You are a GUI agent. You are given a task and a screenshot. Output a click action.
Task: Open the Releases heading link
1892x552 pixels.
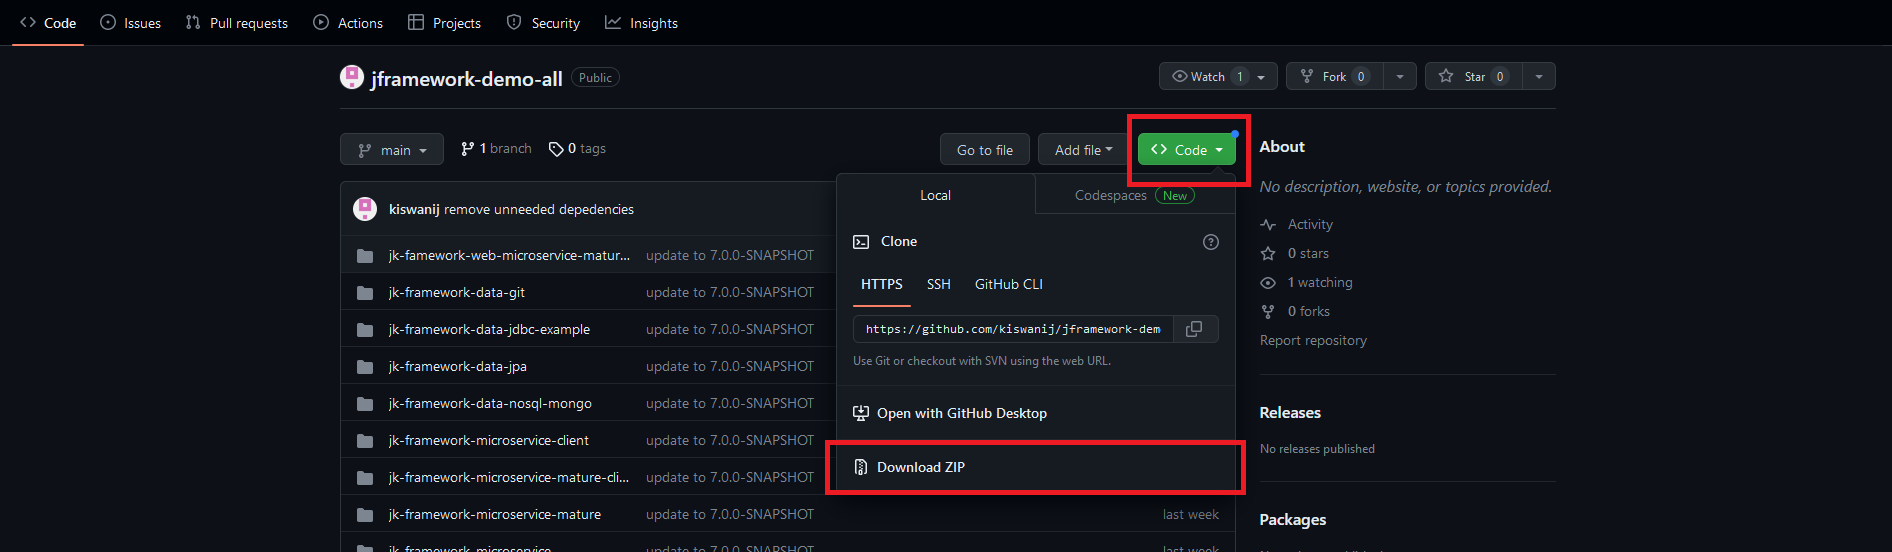pyautogui.click(x=1290, y=413)
